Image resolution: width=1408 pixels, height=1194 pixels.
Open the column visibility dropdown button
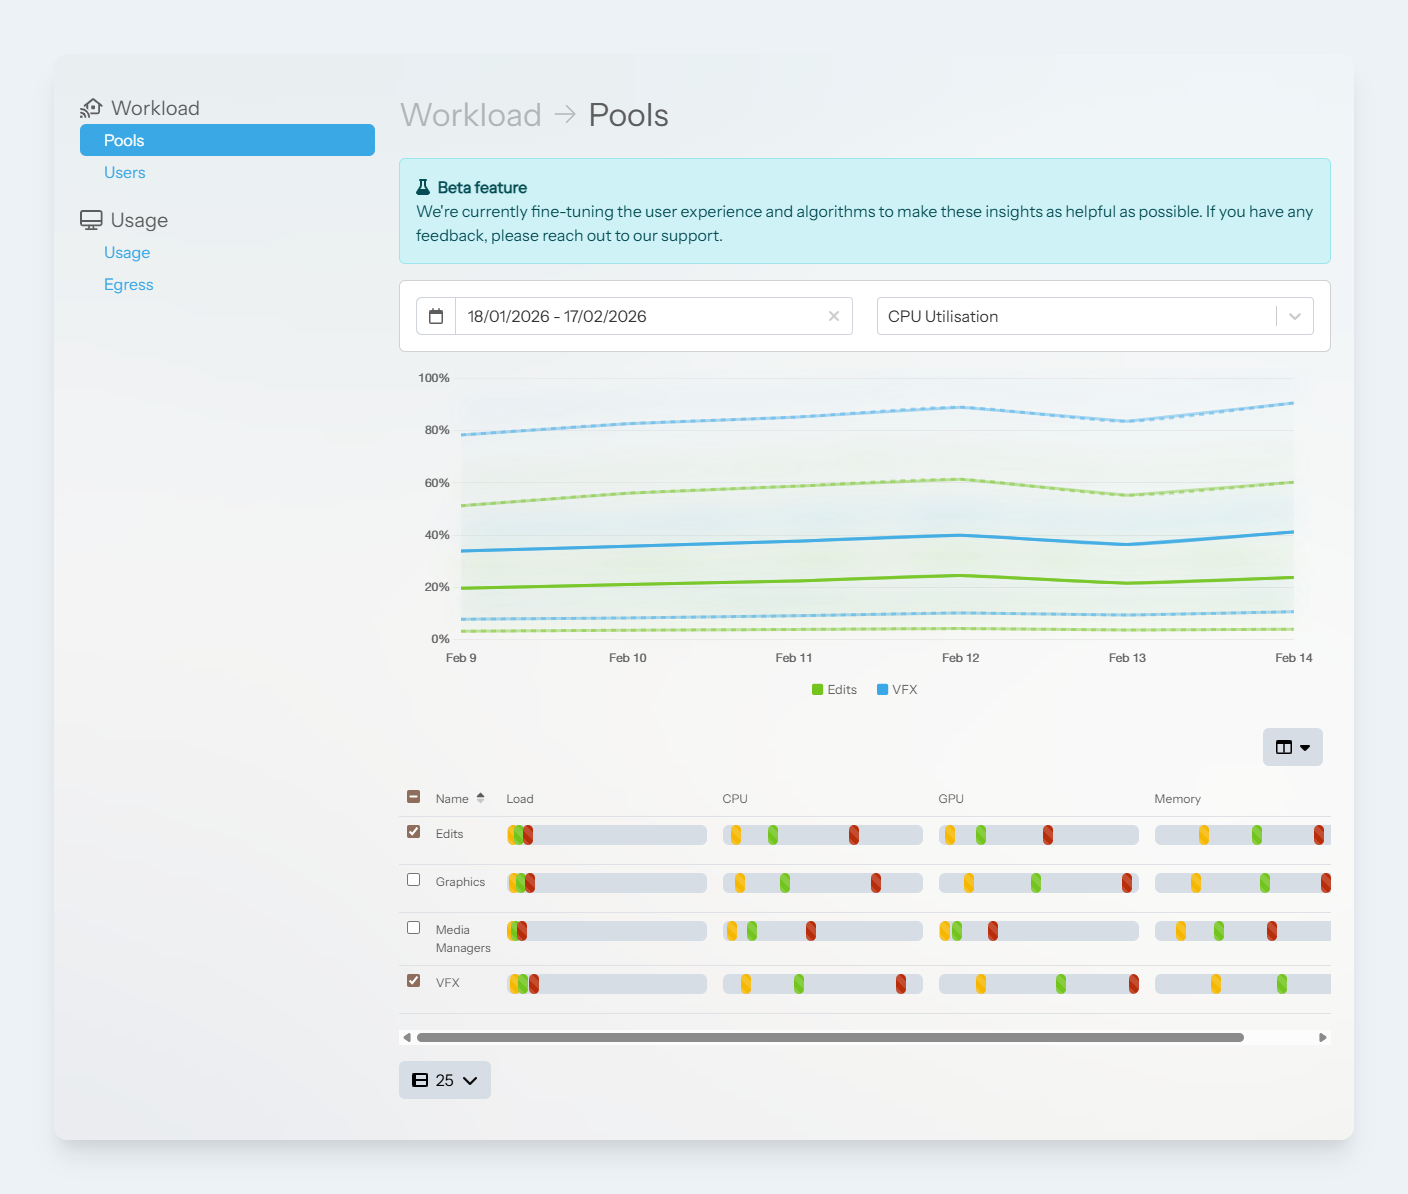1292,747
